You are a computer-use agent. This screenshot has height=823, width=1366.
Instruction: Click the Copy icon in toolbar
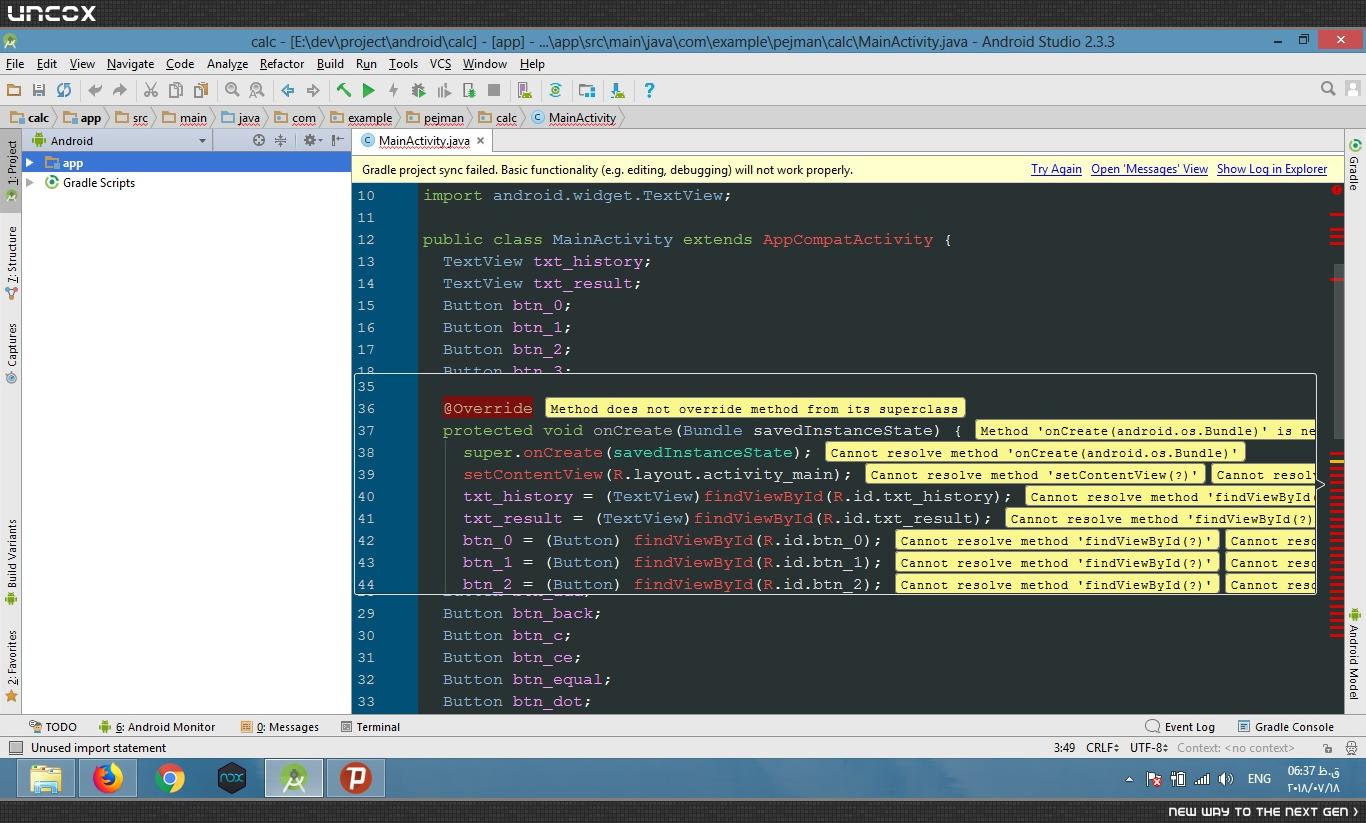[x=176, y=90]
